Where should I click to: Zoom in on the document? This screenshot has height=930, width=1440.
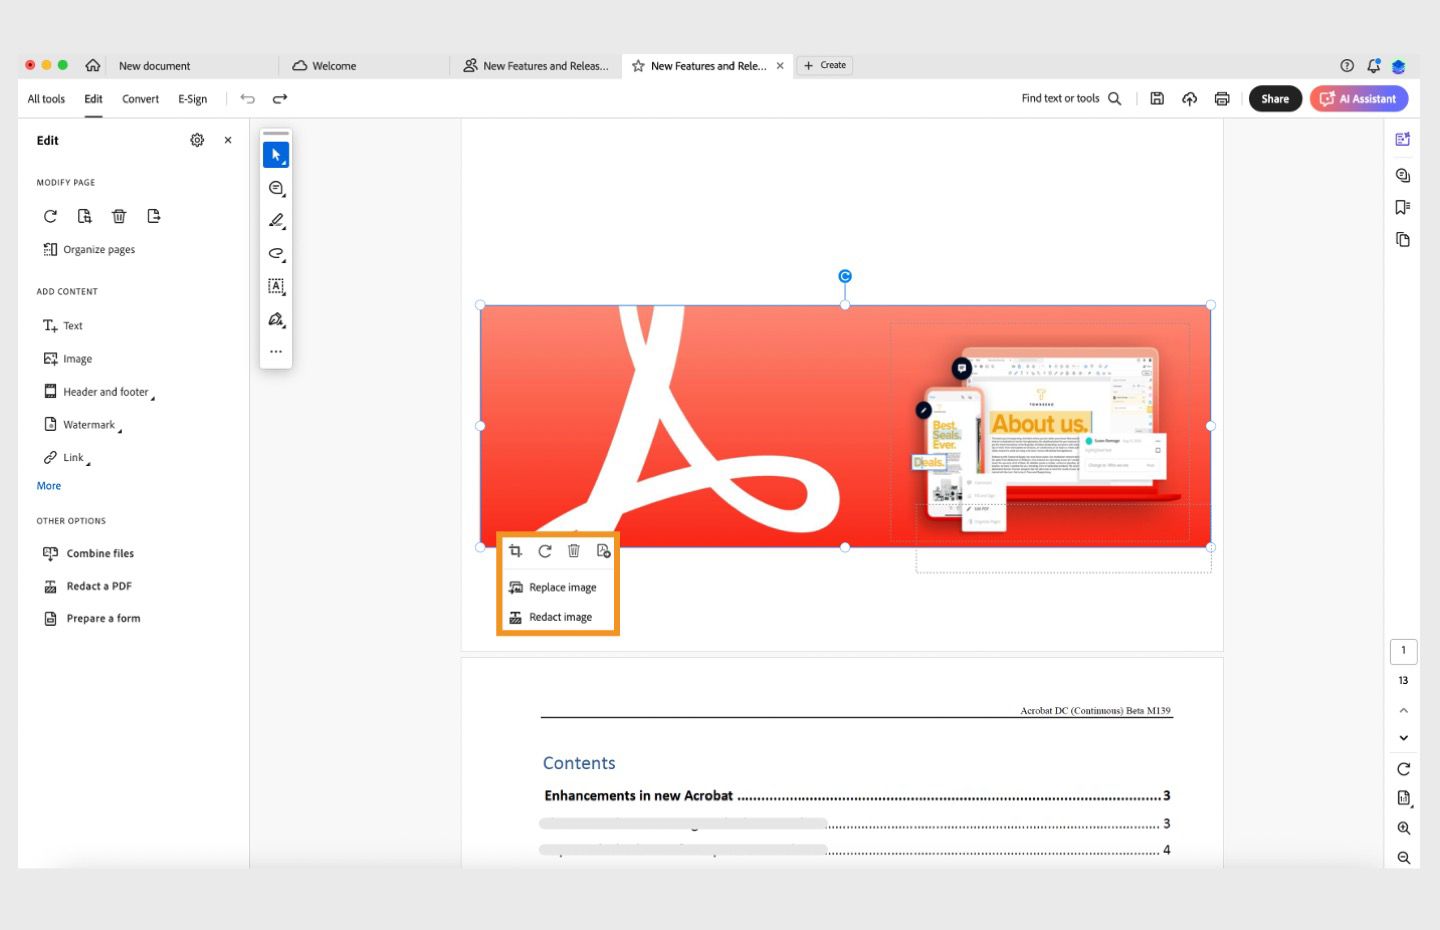tap(1403, 828)
